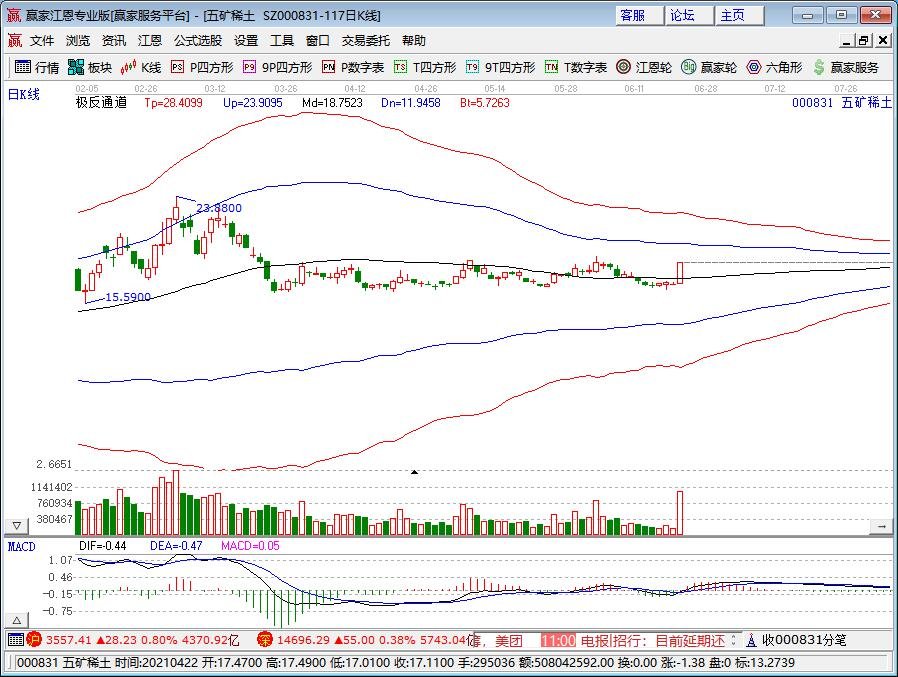Click the right arrow scroll button beside volume
The width and height of the screenshot is (898, 677).
pyautogui.click(x=881, y=526)
